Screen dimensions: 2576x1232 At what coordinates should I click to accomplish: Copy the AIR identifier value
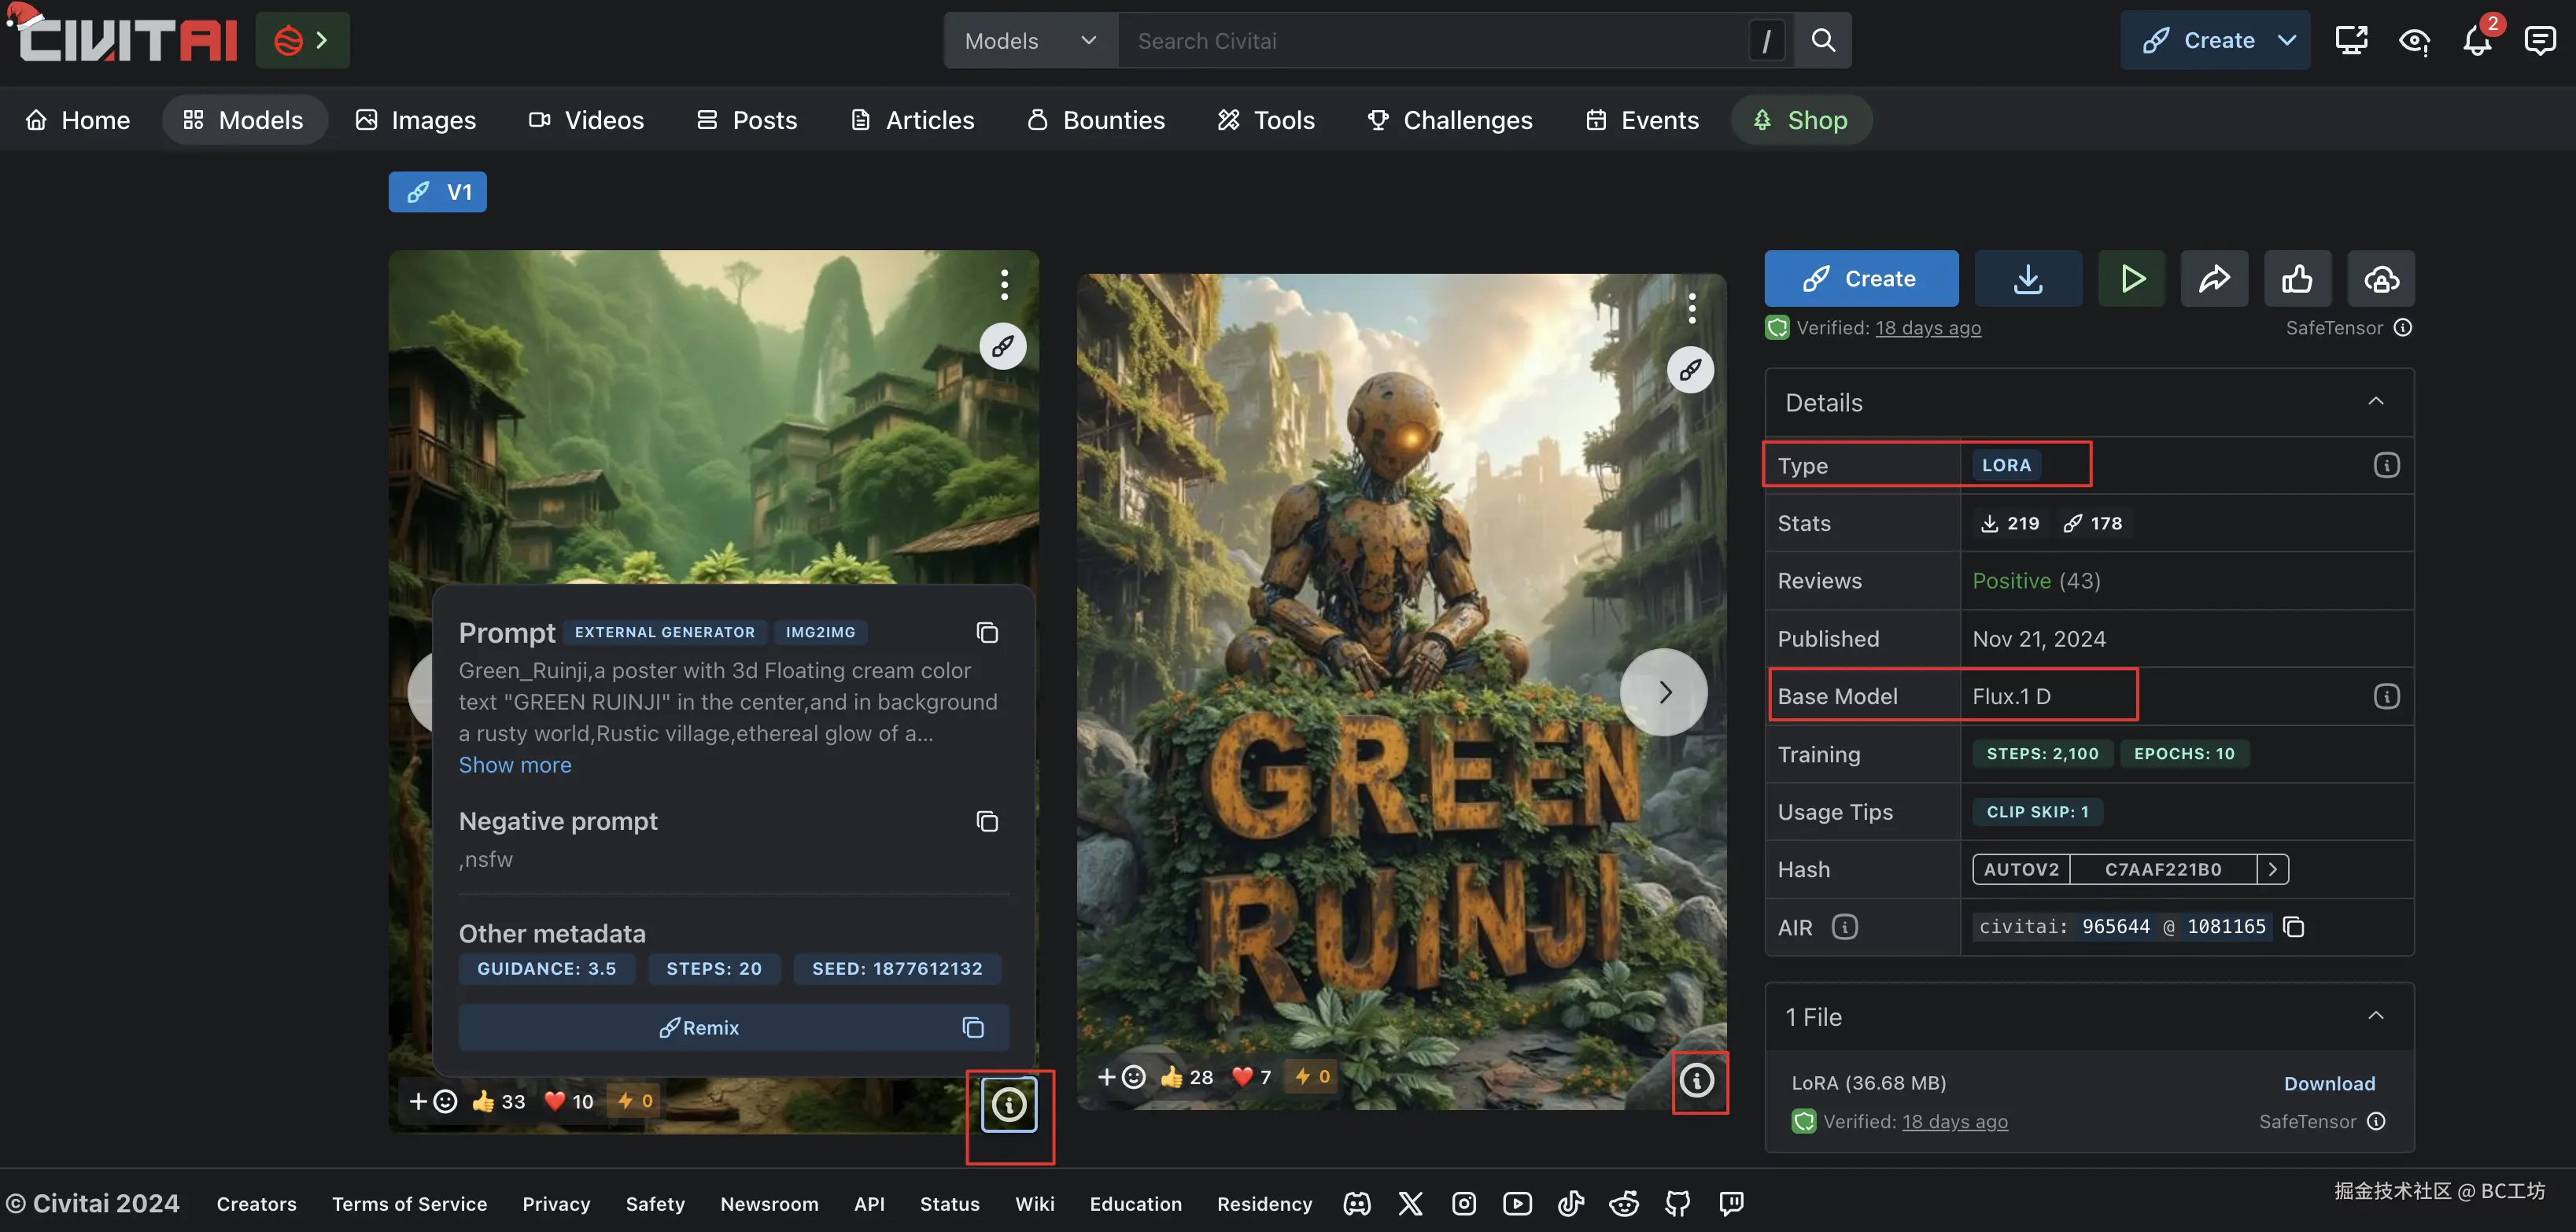(x=2294, y=927)
